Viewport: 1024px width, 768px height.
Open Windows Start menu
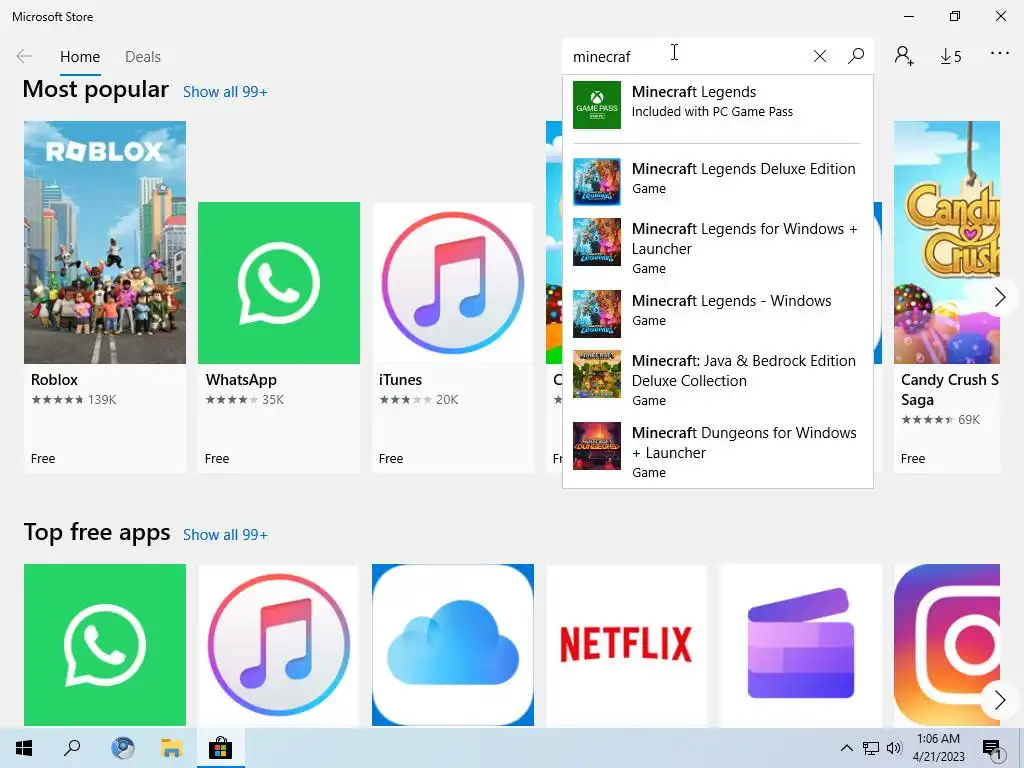[24, 748]
